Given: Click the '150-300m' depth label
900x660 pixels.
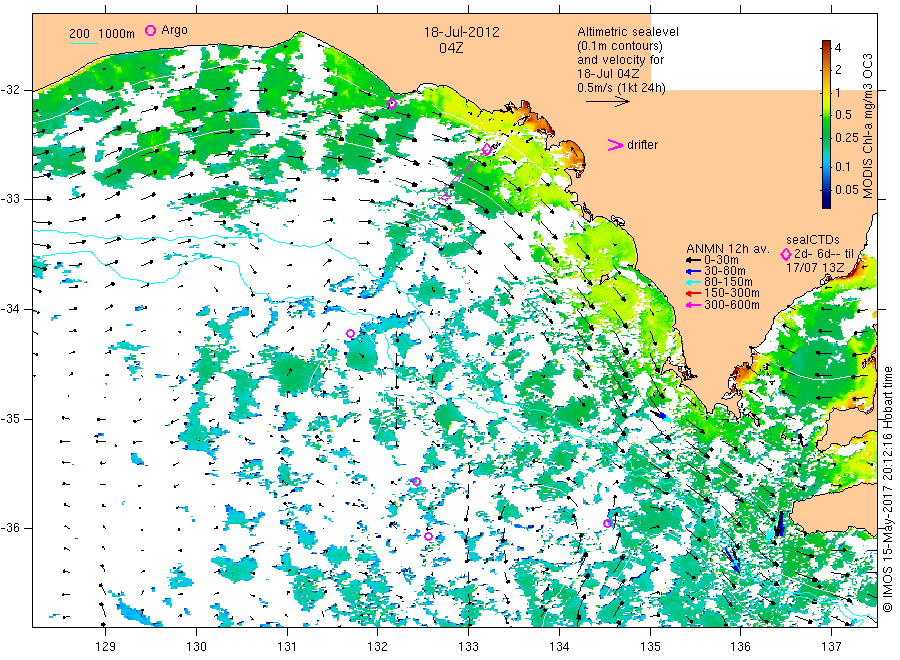Looking at the screenshot, I should pyautogui.click(x=732, y=293).
